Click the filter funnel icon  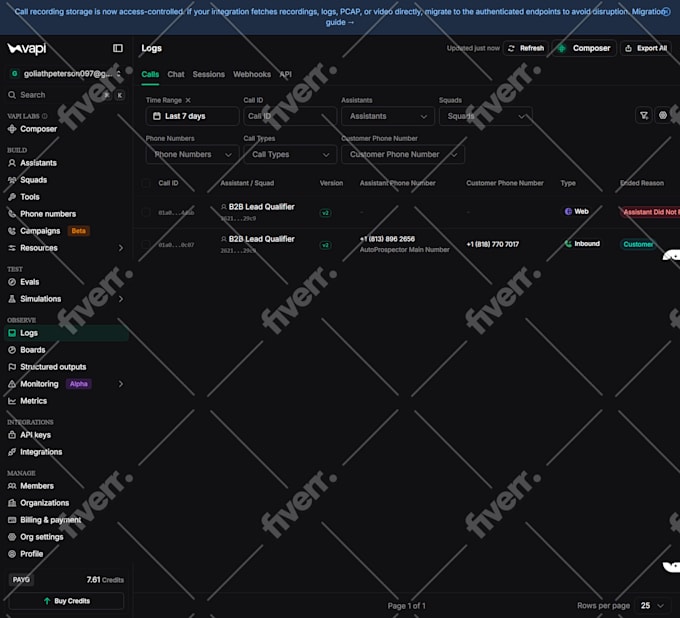644,115
